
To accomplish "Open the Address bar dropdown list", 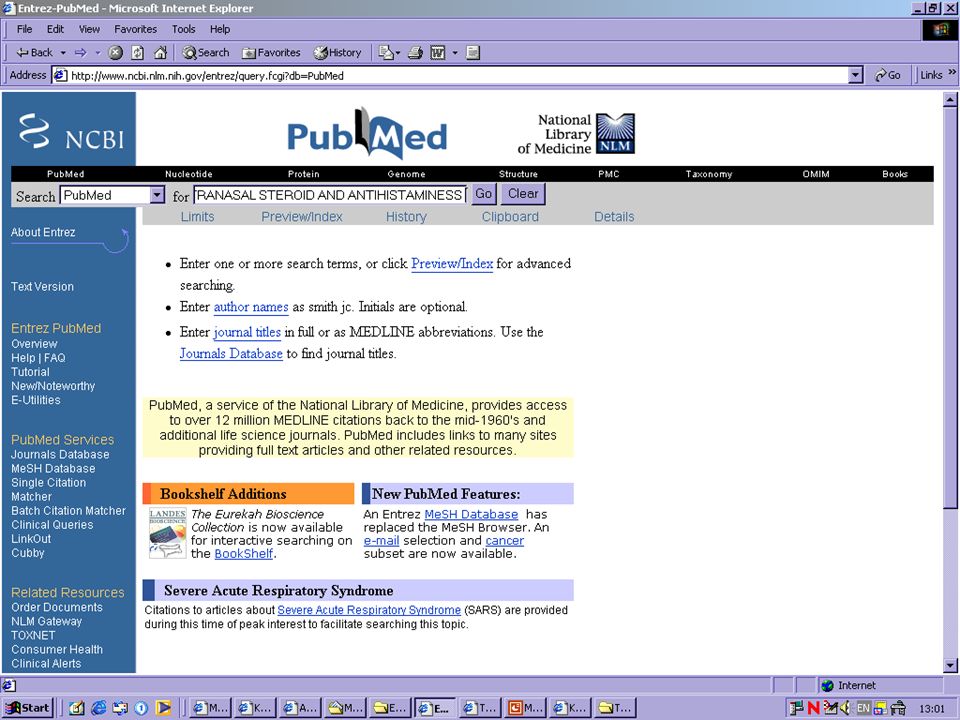I will (x=856, y=75).
